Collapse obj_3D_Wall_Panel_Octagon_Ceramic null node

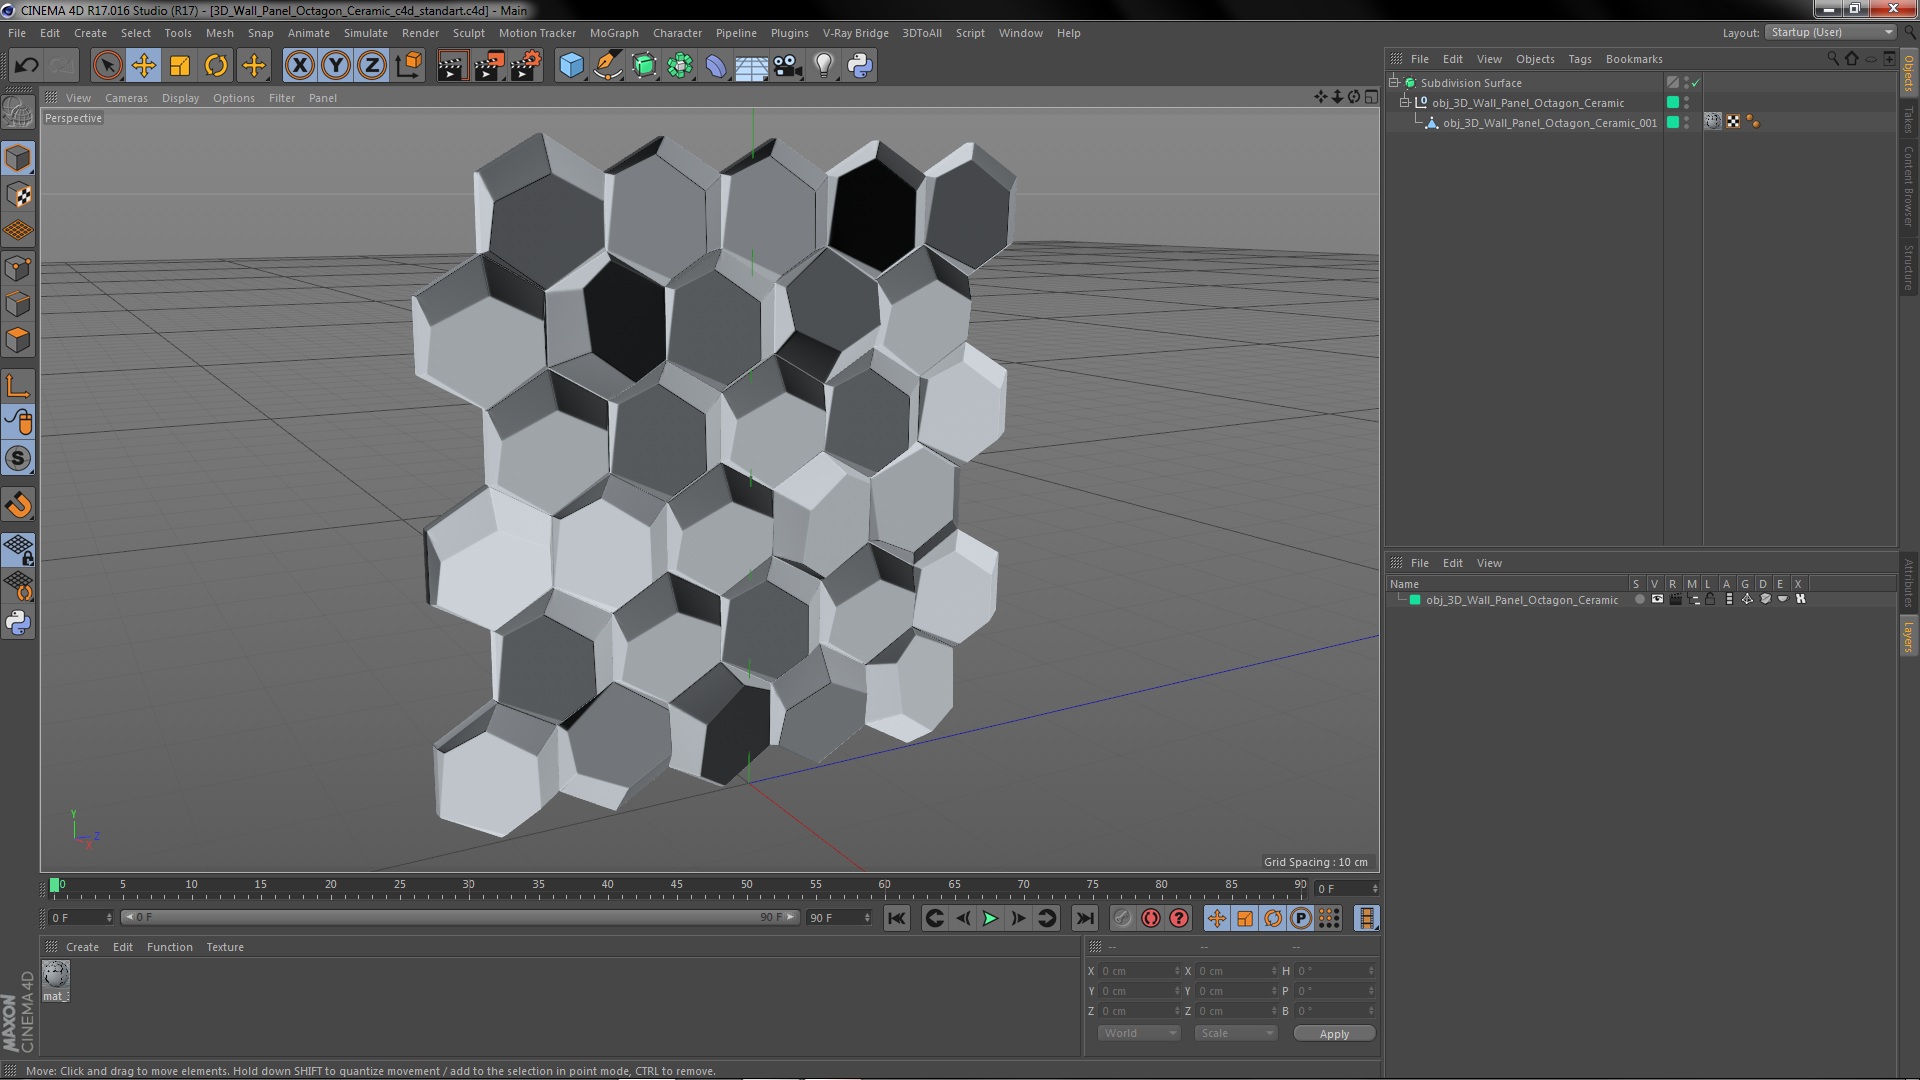[1405, 103]
